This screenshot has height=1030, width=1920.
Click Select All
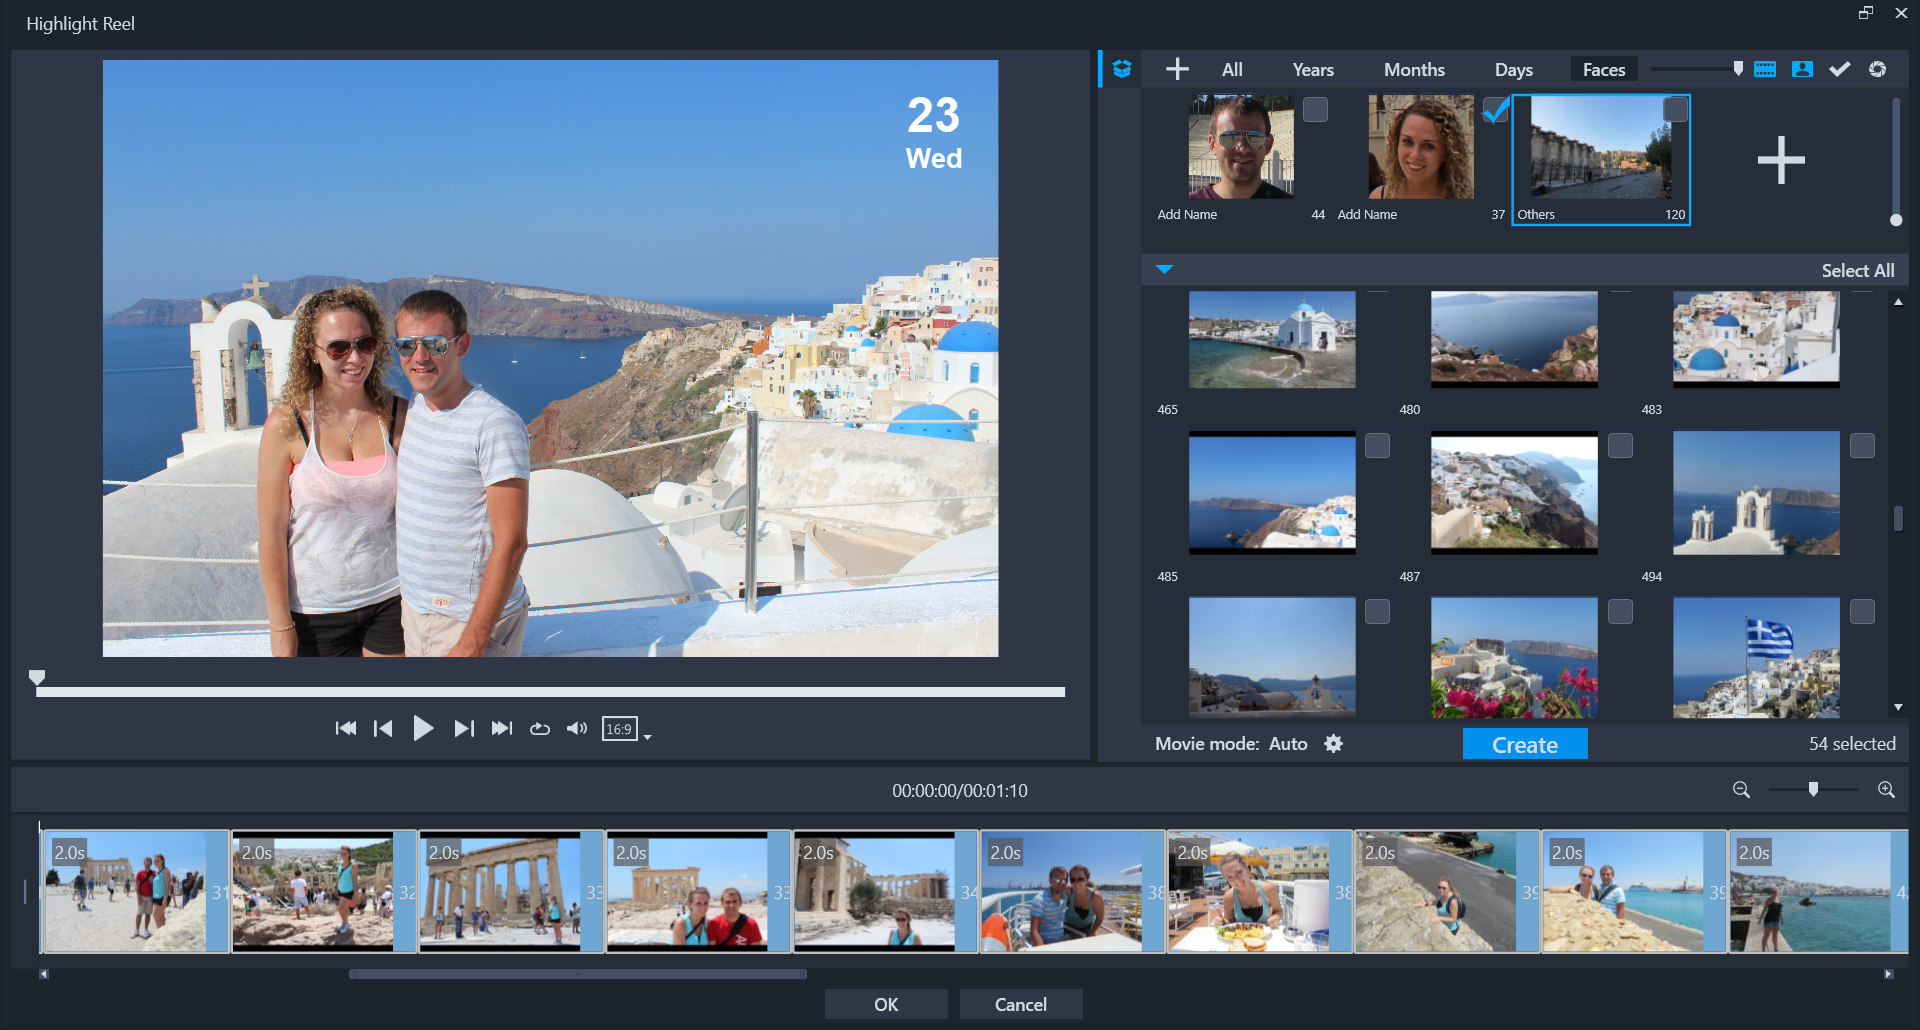tap(1857, 270)
